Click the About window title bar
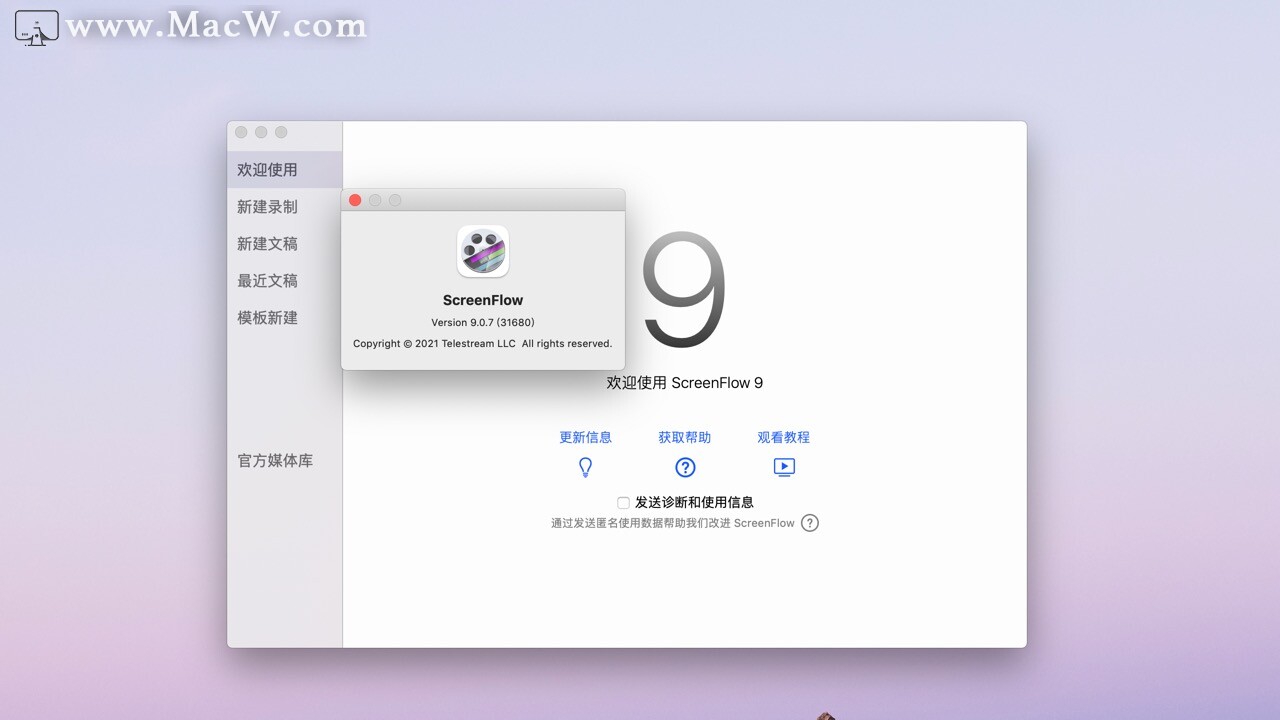The image size is (1280, 720). coord(483,200)
